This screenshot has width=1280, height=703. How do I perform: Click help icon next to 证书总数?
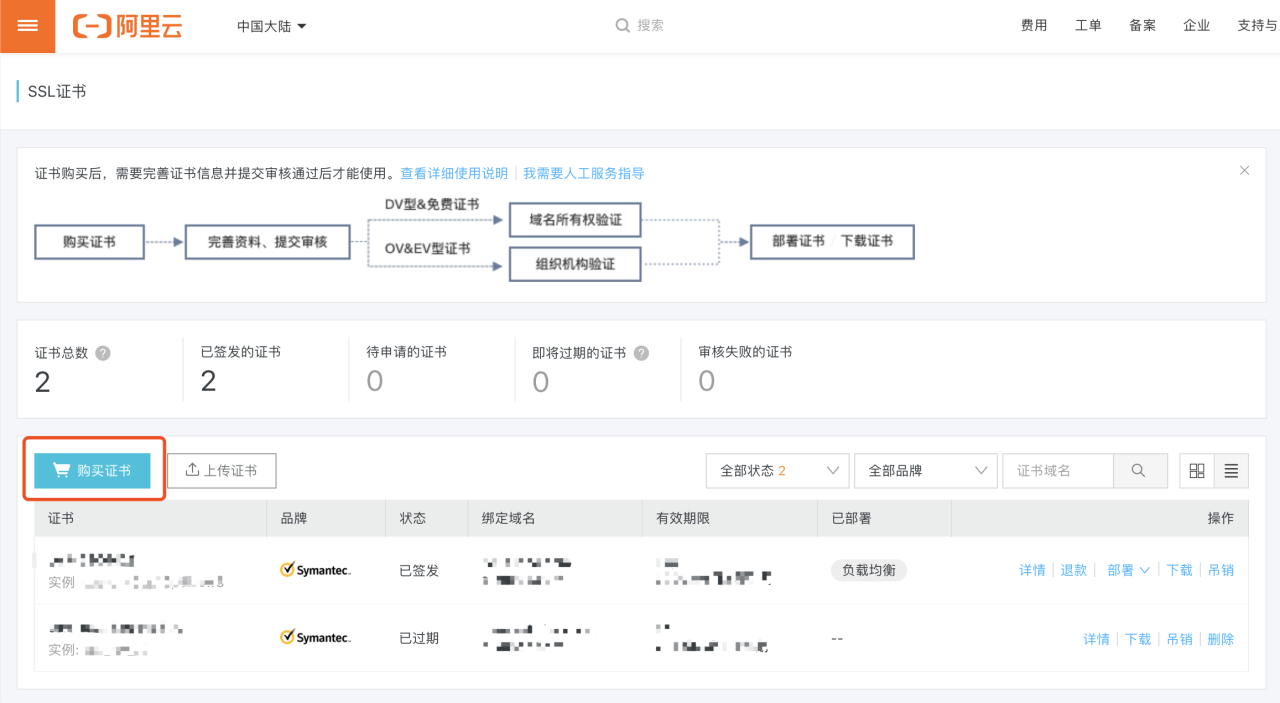(103, 353)
